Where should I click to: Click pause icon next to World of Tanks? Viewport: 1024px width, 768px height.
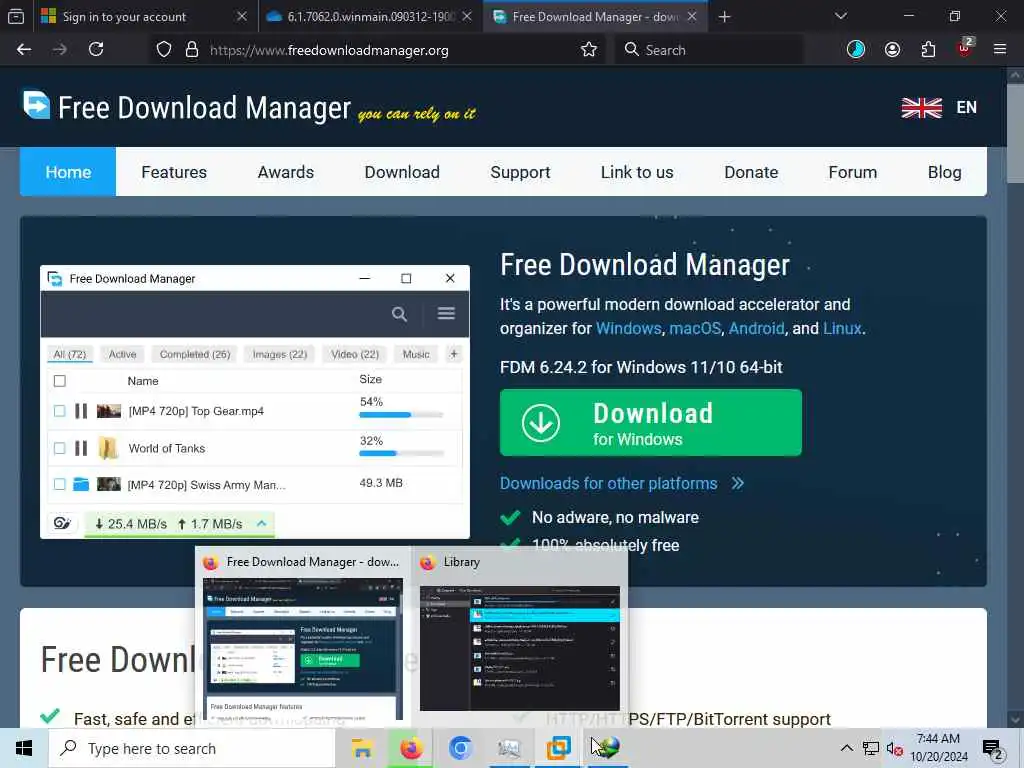click(x=81, y=448)
